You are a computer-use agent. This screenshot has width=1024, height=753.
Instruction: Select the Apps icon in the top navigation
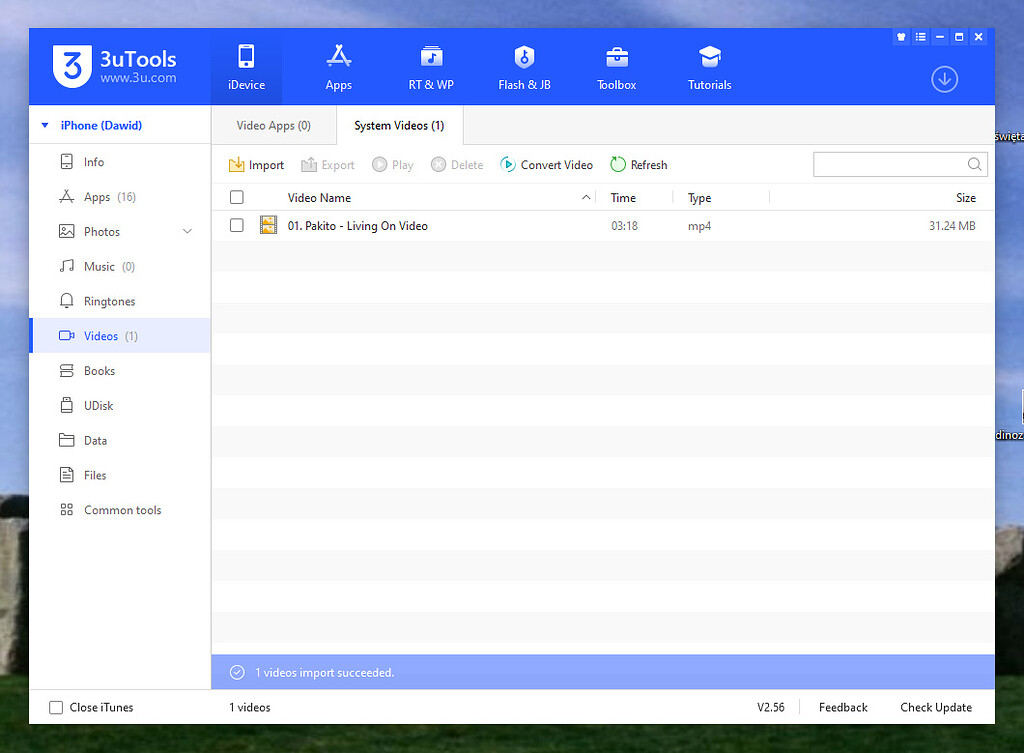click(338, 67)
